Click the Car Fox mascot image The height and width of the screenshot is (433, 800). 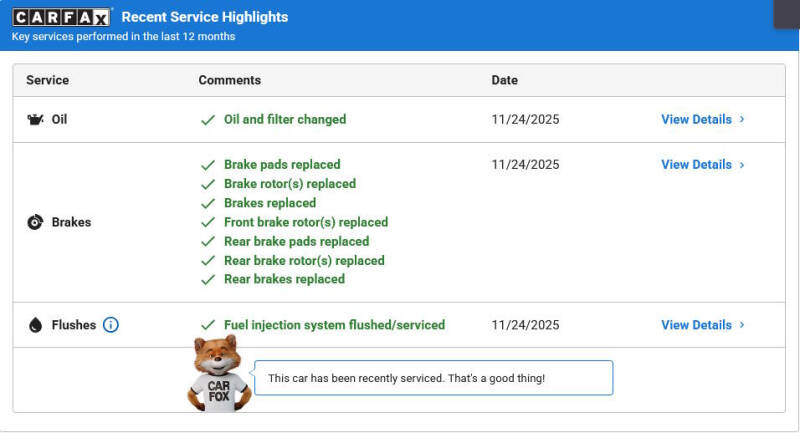coord(217,374)
